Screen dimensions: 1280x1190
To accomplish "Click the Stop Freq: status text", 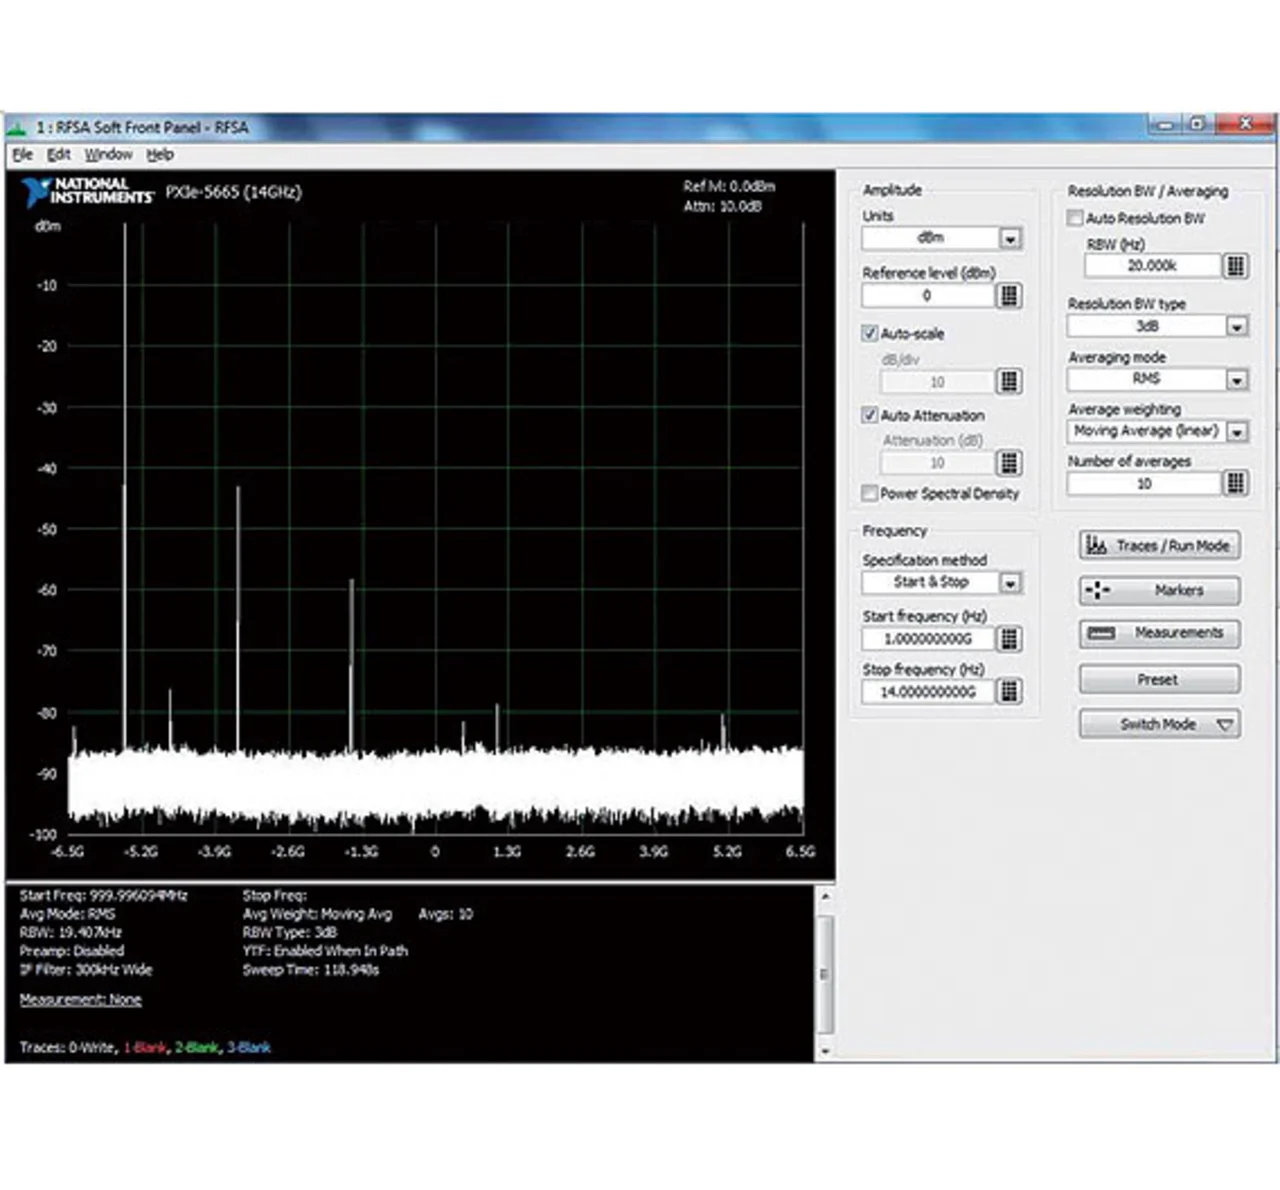I will tap(274, 896).
